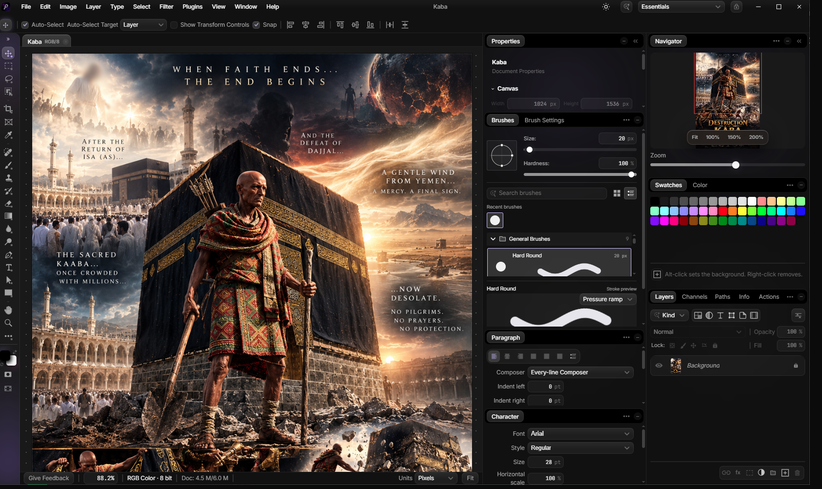Image resolution: width=822 pixels, height=489 pixels.
Task: Open the Image menu
Action: point(68,7)
